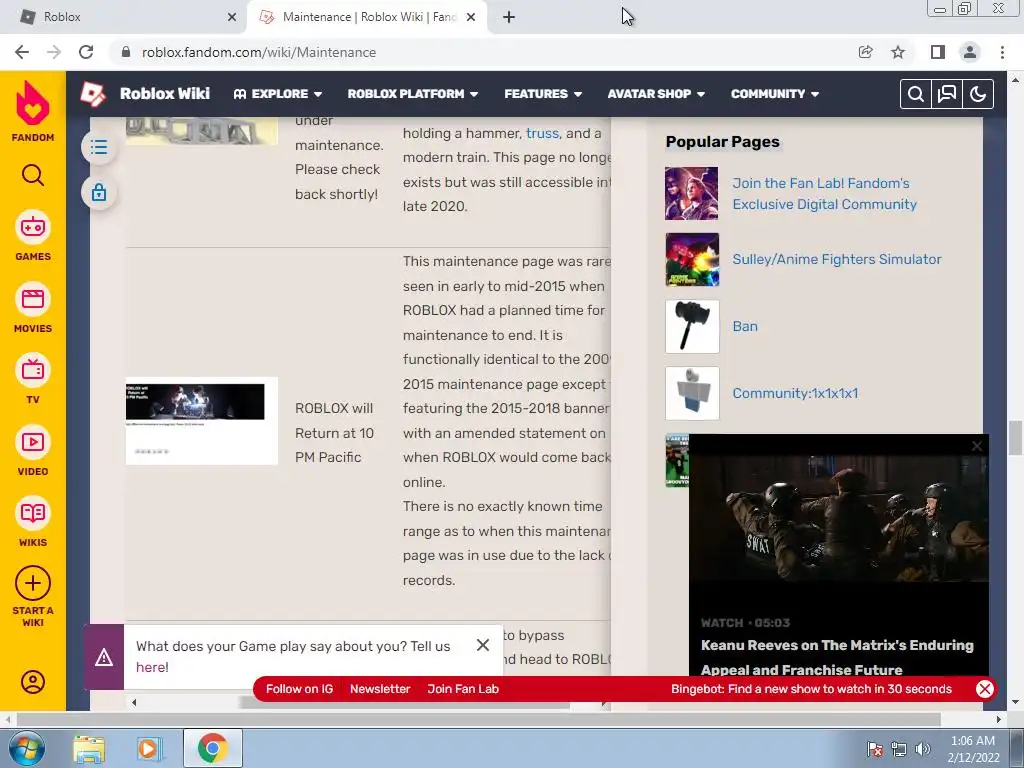Open the wiki discussions chat icon
Image resolution: width=1024 pixels, height=768 pixels.
(947, 94)
